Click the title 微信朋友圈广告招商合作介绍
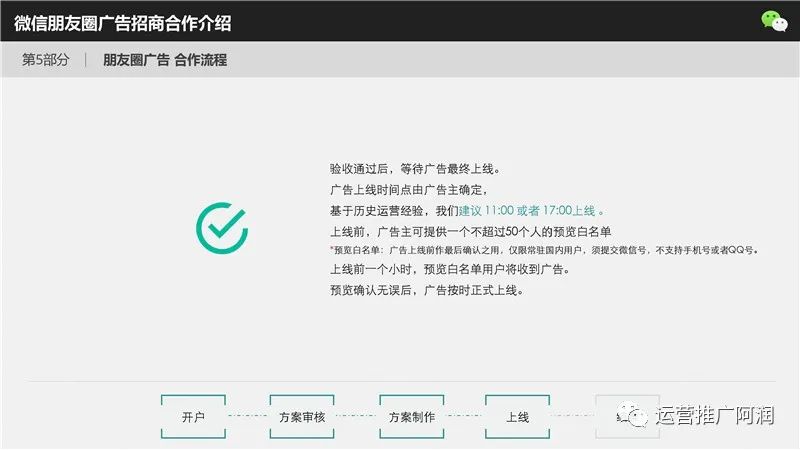Screen dimensions: 800x450 (x=122, y=23)
